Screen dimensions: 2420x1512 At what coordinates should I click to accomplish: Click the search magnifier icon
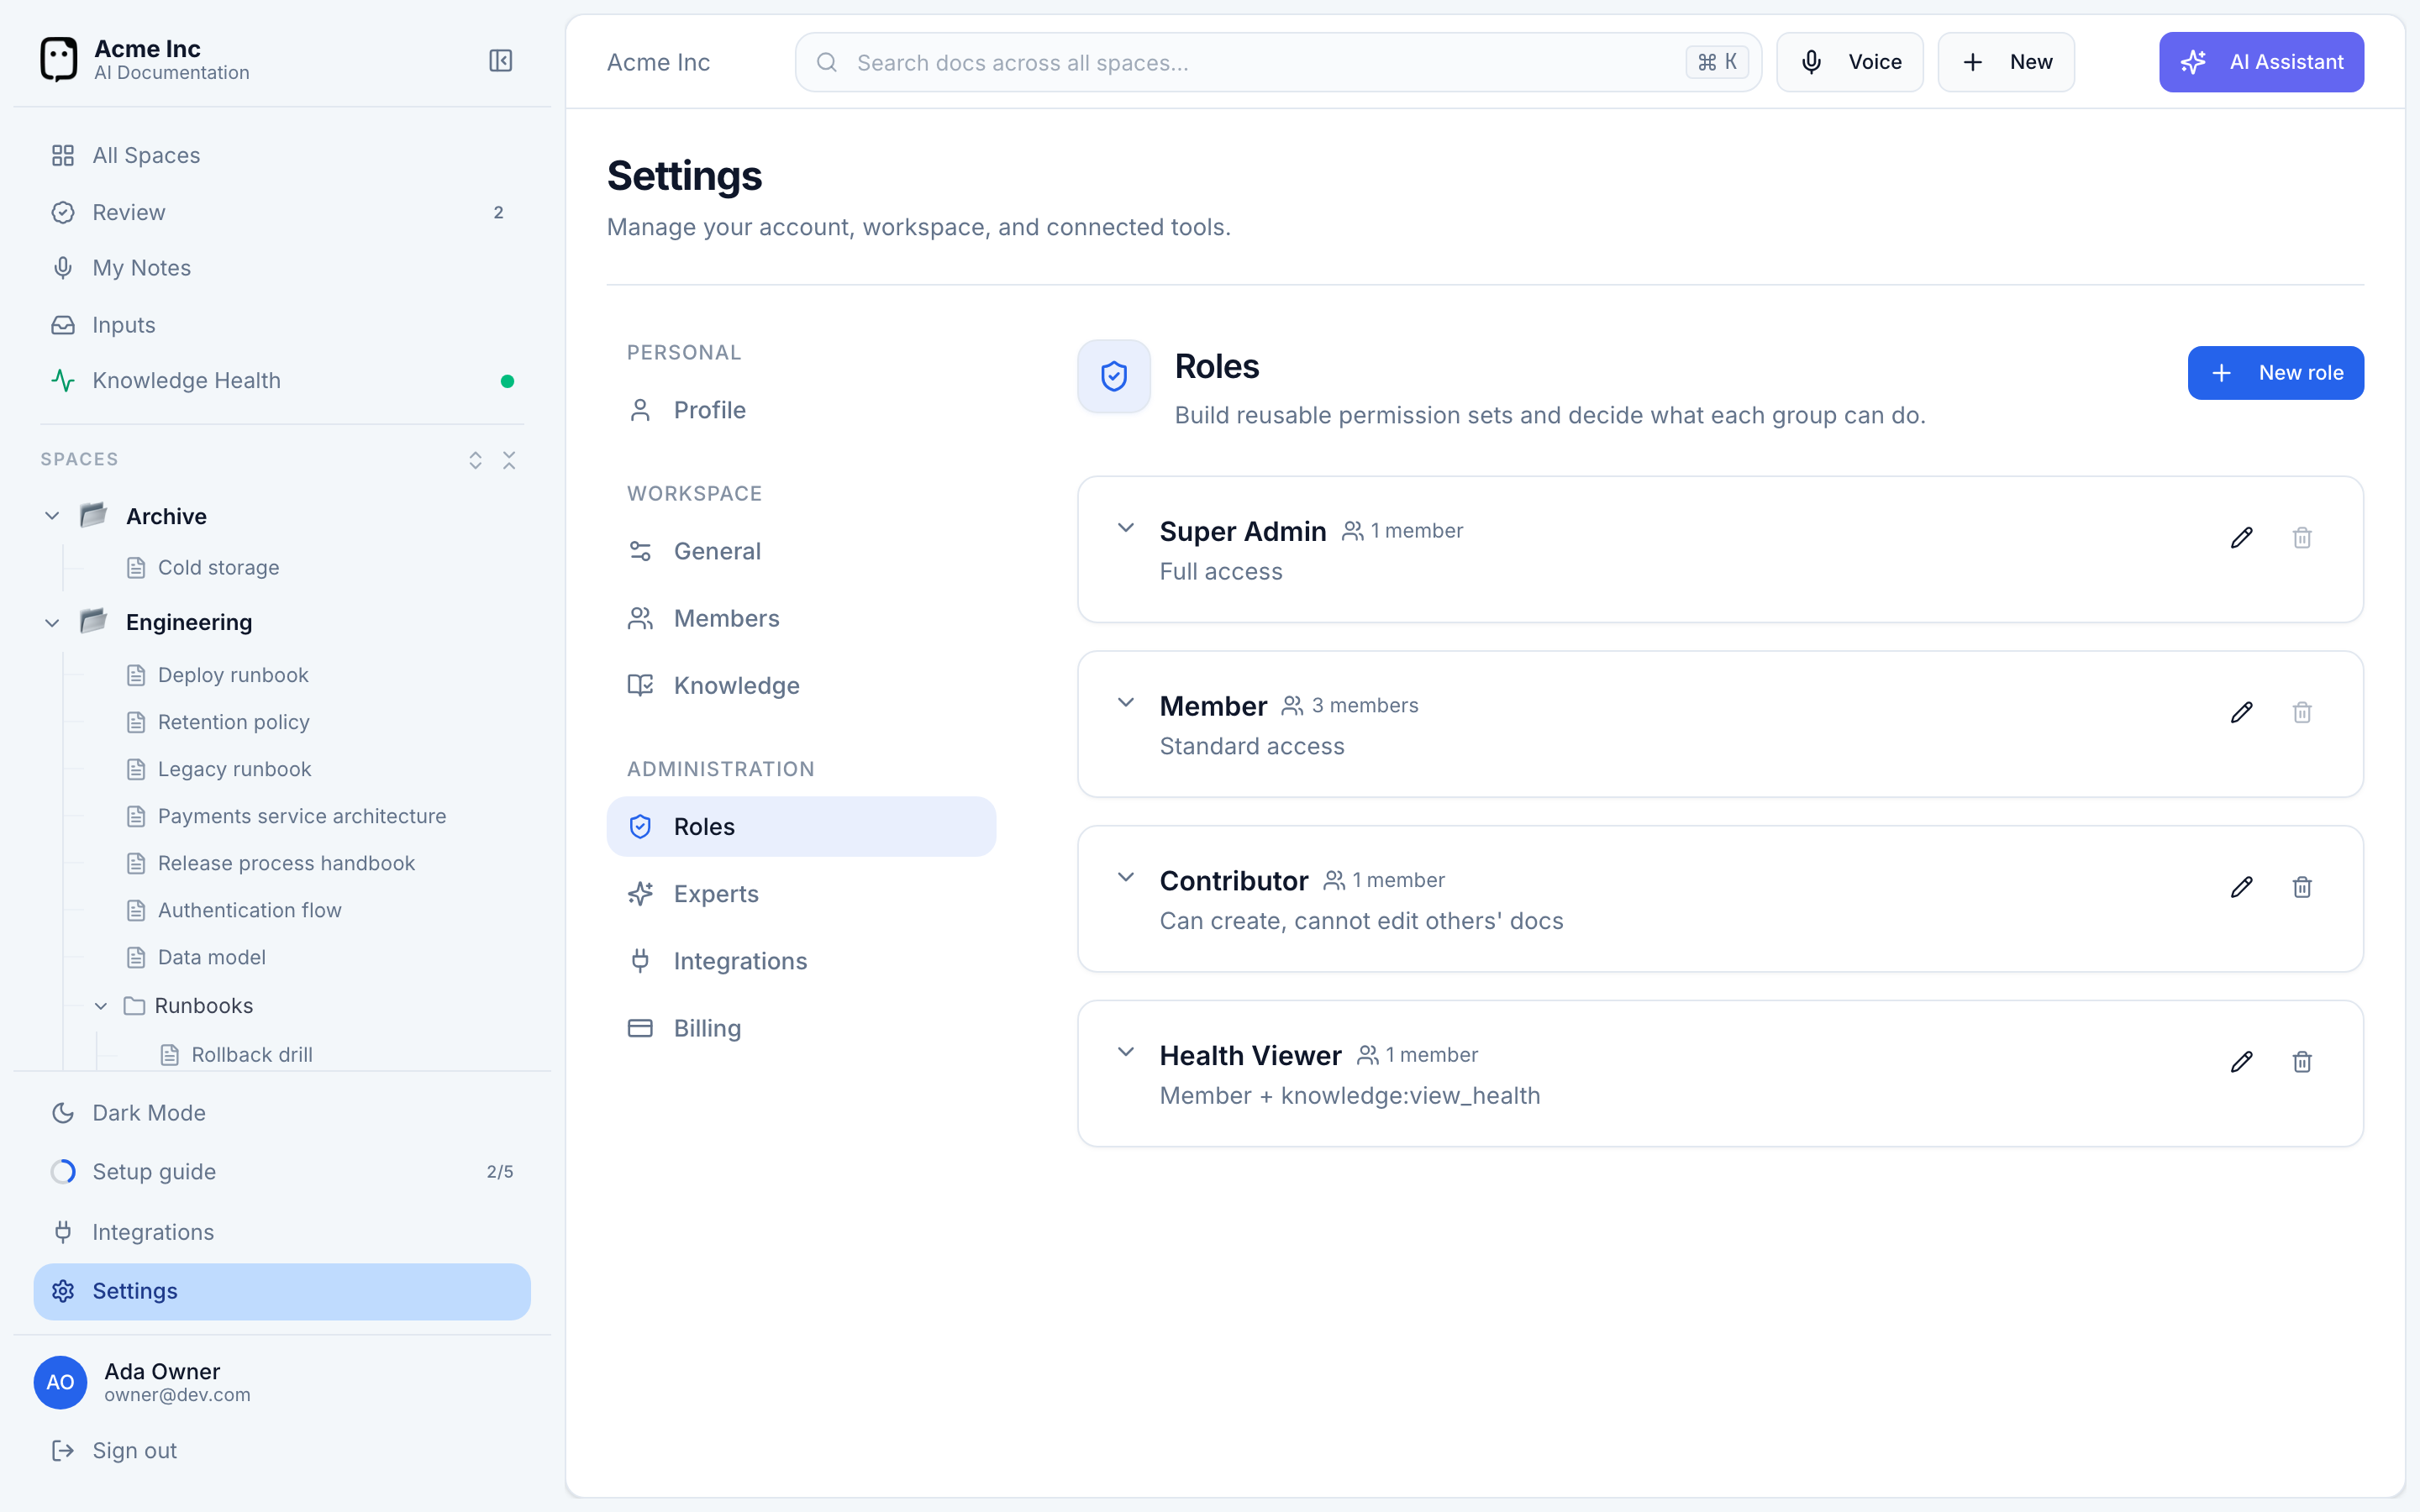[x=827, y=62]
